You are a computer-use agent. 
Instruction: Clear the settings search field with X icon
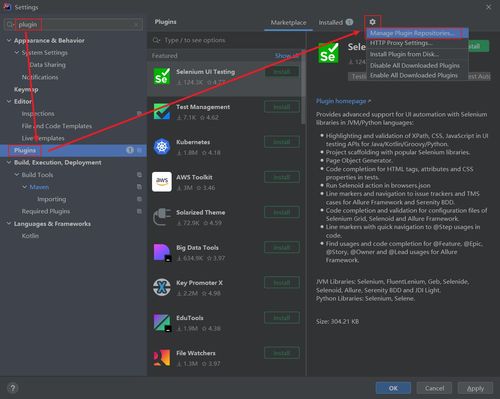(136, 25)
